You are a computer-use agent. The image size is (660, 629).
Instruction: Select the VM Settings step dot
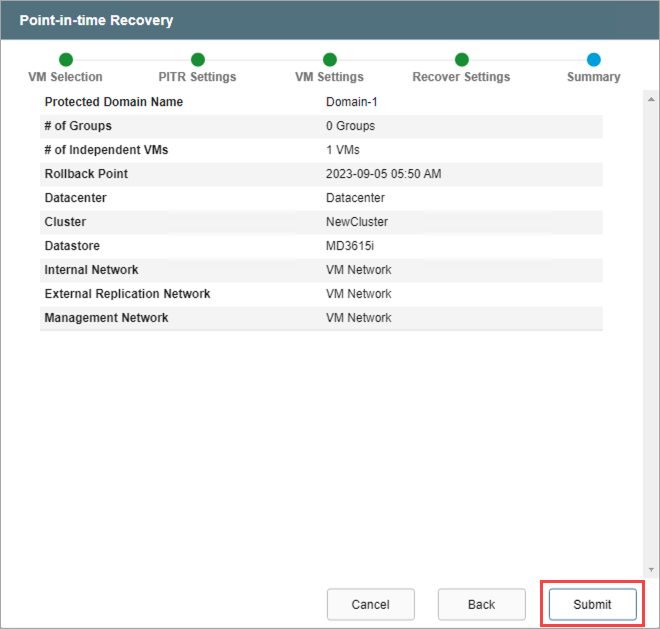click(x=330, y=60)
